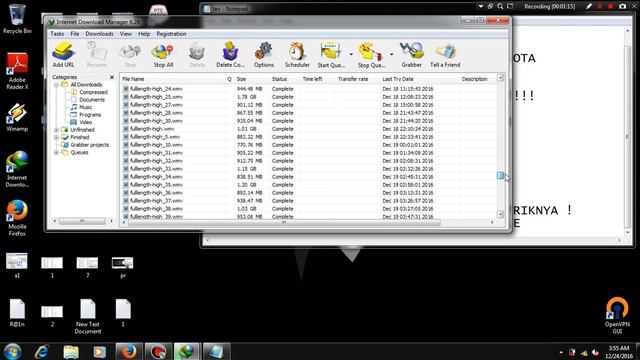The height and width of the screenshot is (360, 640).
Task: Select OpenVPN GUI desktop shortcut
Action: pyautogui.click(x=617, y=316)
